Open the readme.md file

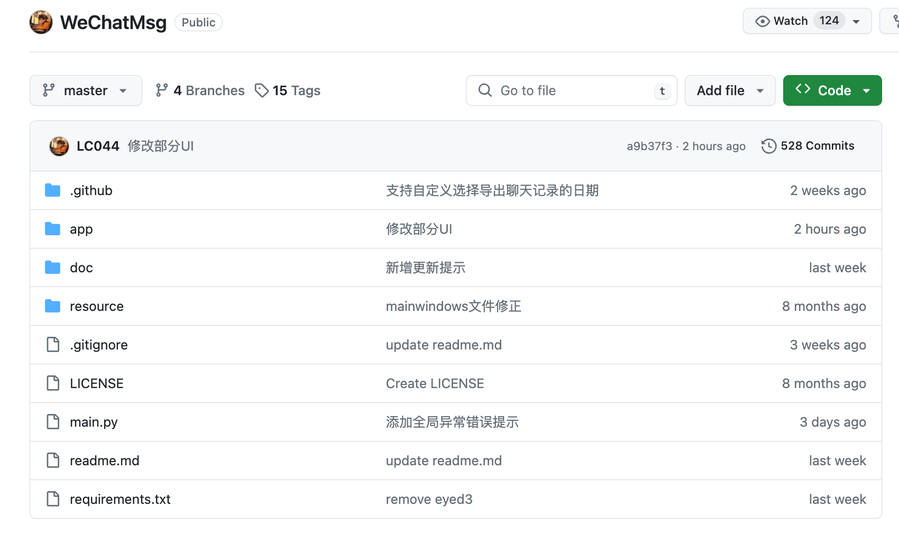tap(105, 461)
